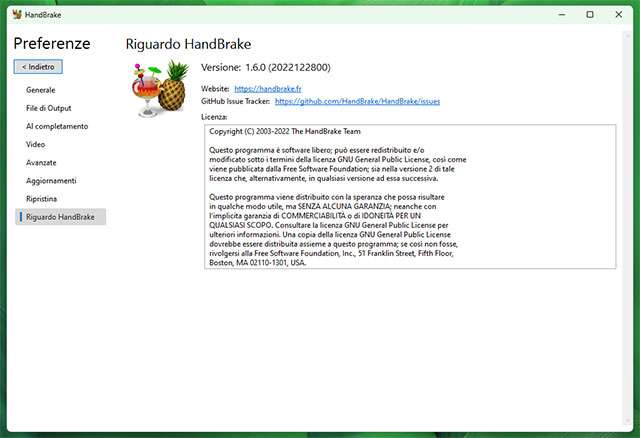Maximize the HandBrake window
The width and height of the screenshot is (640, 438).
tap(590, 14)
